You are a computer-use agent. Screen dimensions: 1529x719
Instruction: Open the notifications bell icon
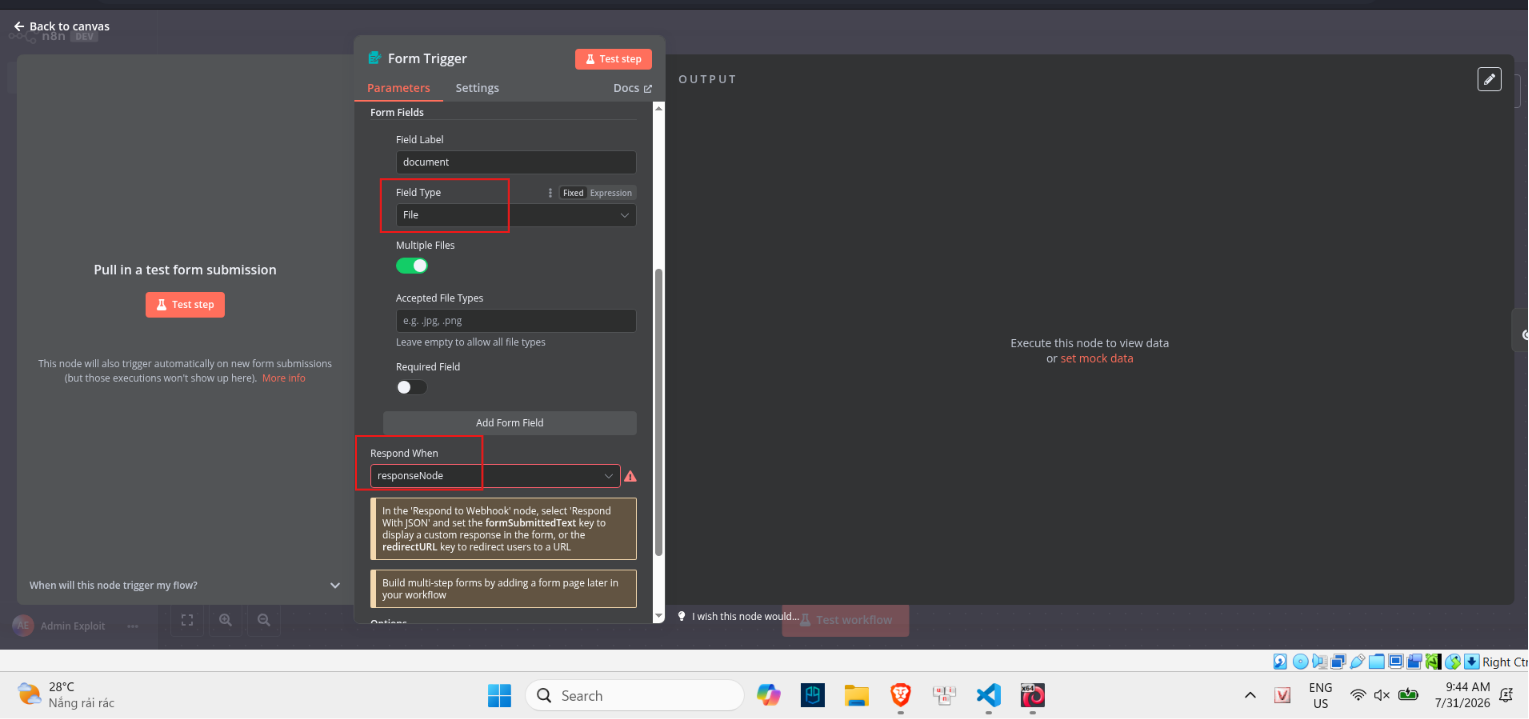(1506, 695)
